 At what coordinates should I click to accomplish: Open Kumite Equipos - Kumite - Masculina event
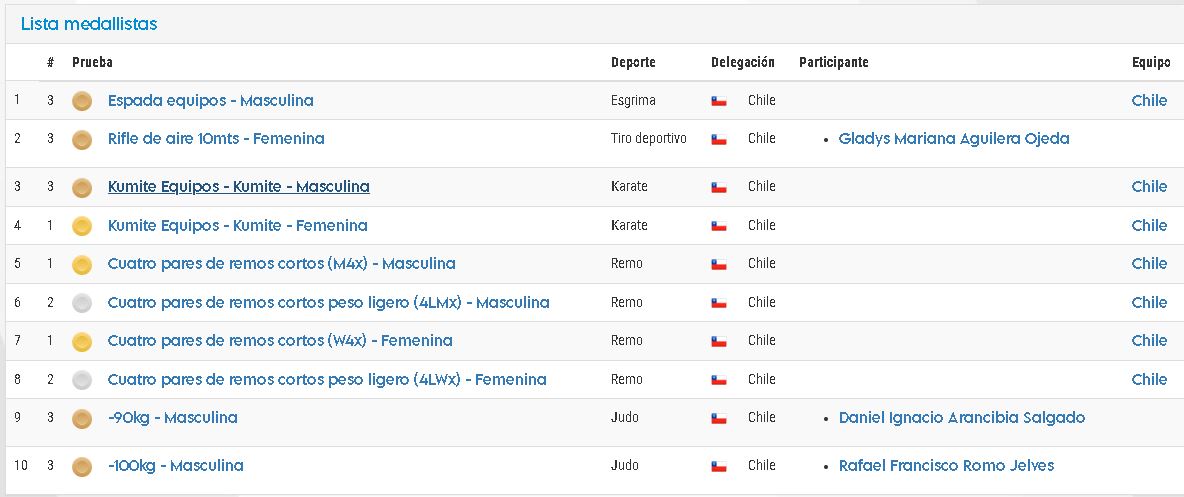click(239, 187)
